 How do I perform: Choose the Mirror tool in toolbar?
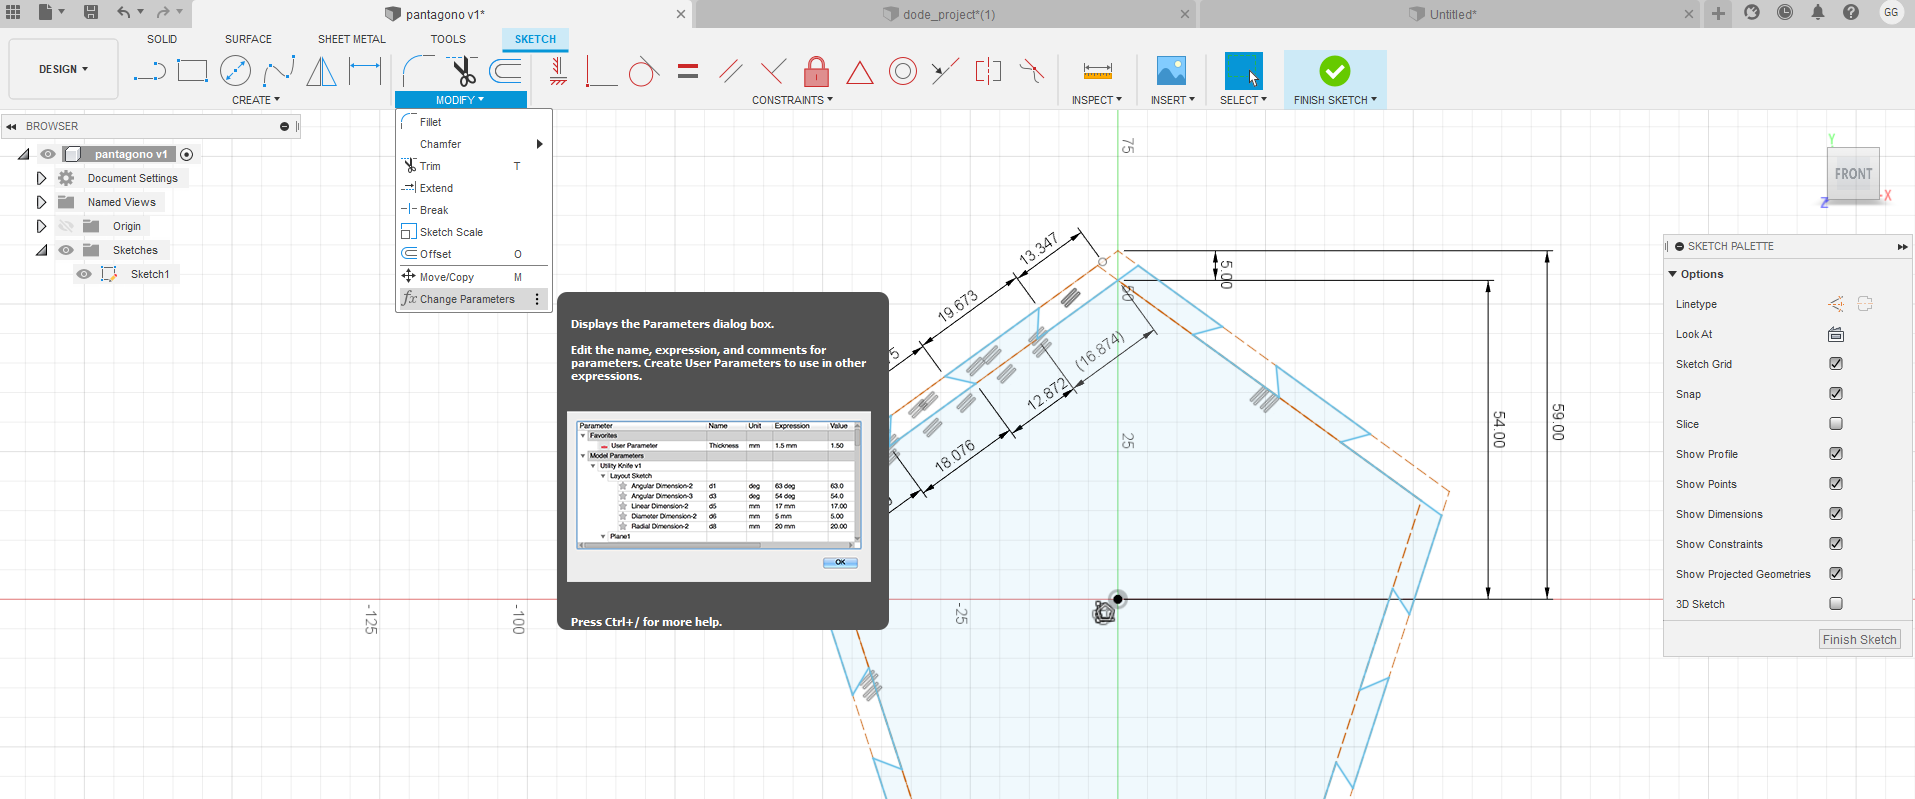(x=321, y=71)
